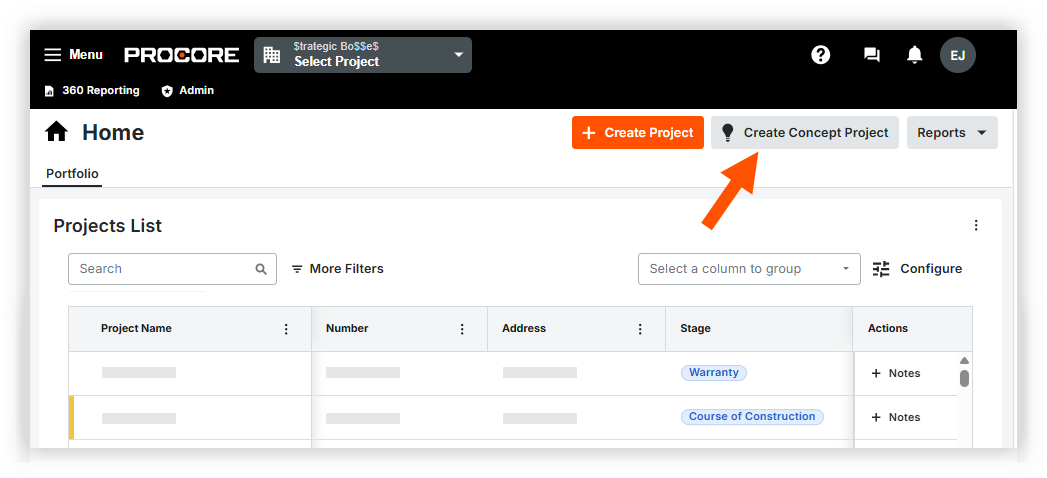This screenshot has height=478, width=1047.
Task: Open the Admin tool
Action: (188, 90)
